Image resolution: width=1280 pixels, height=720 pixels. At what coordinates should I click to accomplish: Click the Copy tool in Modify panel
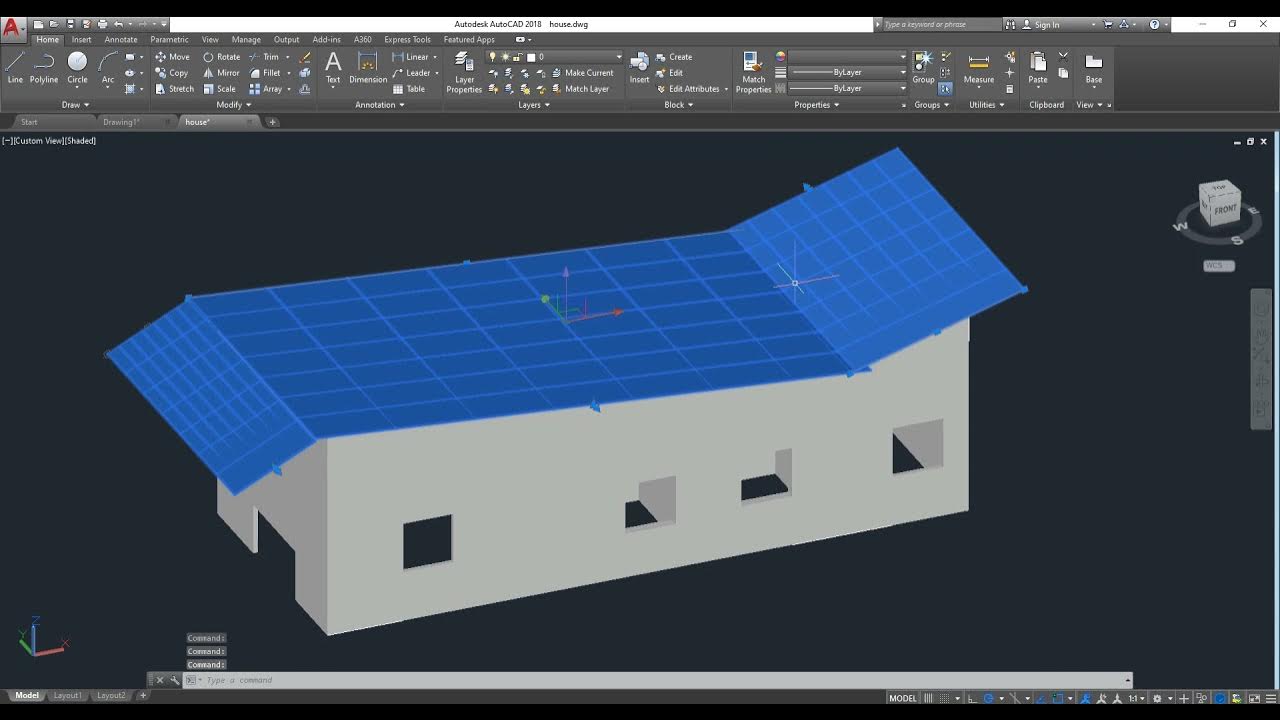172,73
